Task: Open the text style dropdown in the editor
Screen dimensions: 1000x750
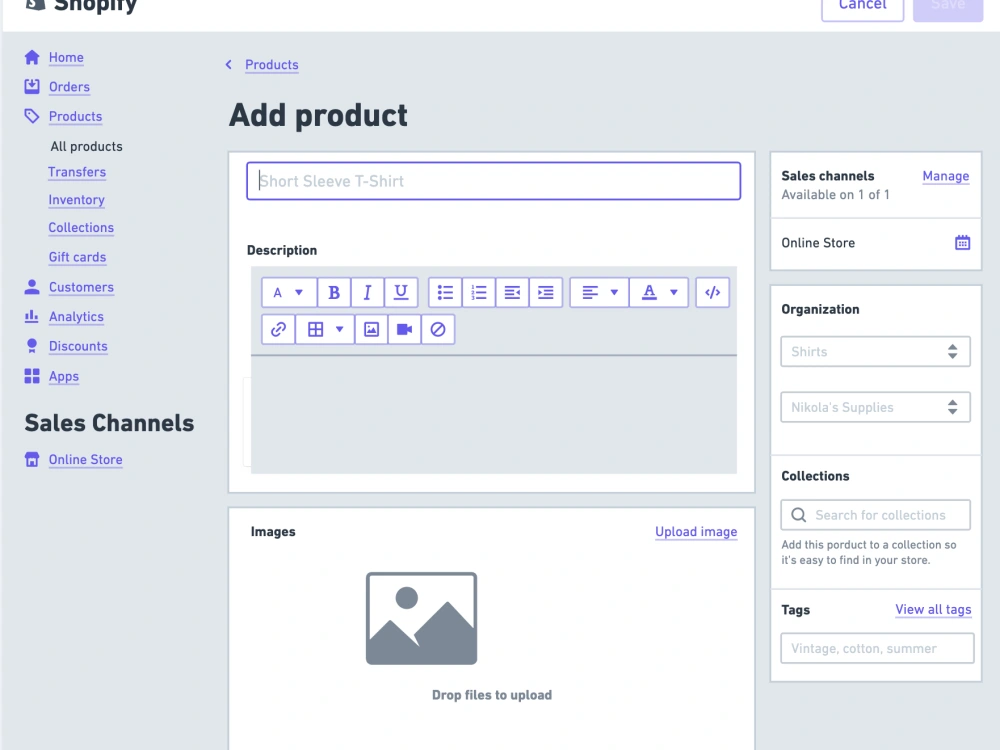Action: point(289,292)
